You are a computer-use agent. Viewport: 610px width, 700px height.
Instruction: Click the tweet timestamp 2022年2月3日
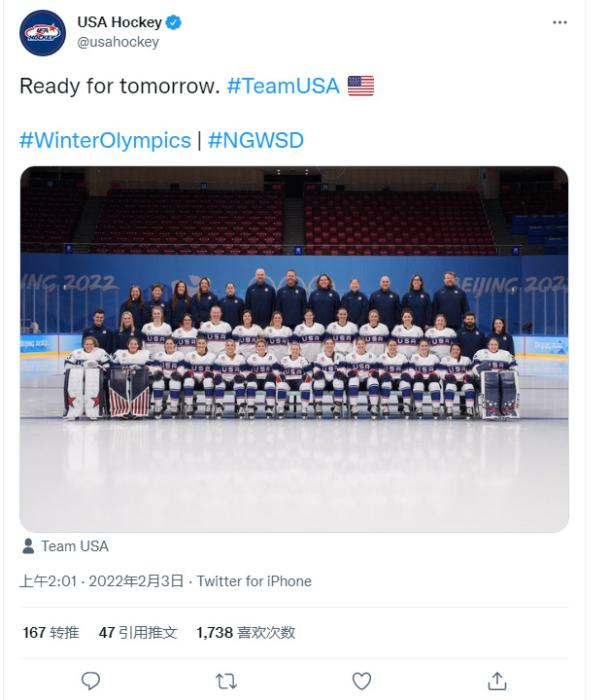(x=136, y=581)
